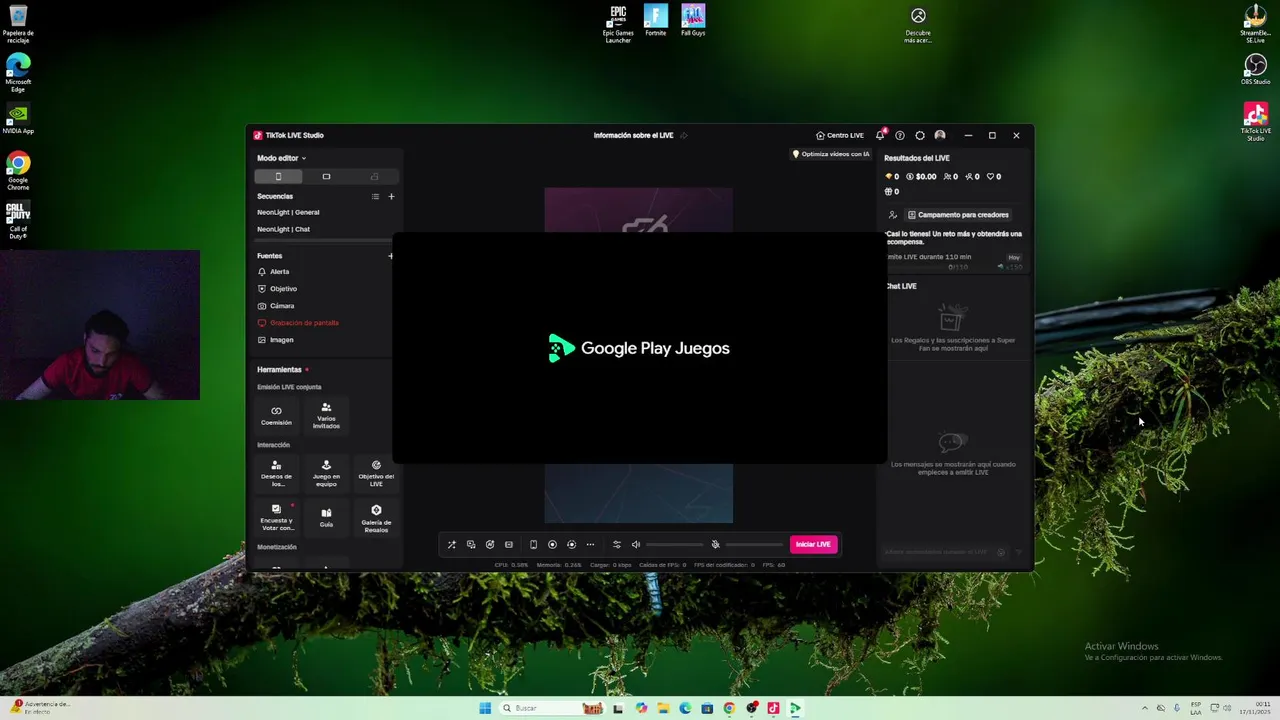Select the landscape screen layout button
1280x720 pixels.
coord(326,176)
